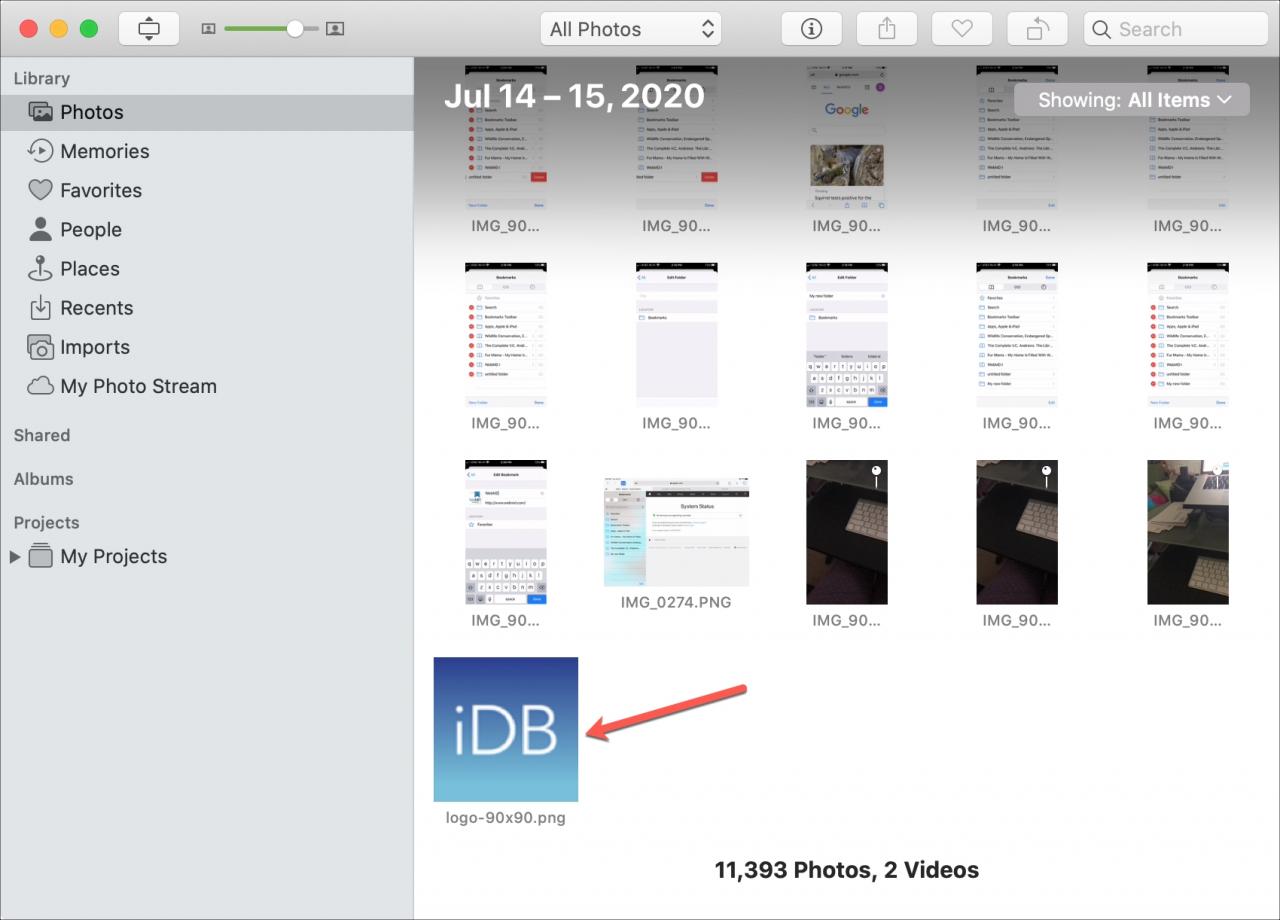Viewport: 1280px width, 920px height.
Task: Click the Library section header
Action: [x=42, y=78]
